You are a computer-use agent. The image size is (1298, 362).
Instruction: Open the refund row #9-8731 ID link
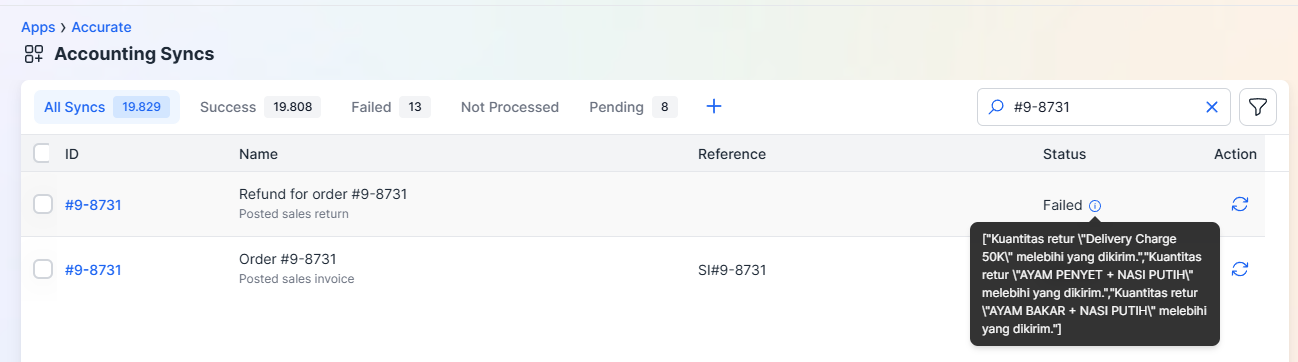(x=93, y=205)
